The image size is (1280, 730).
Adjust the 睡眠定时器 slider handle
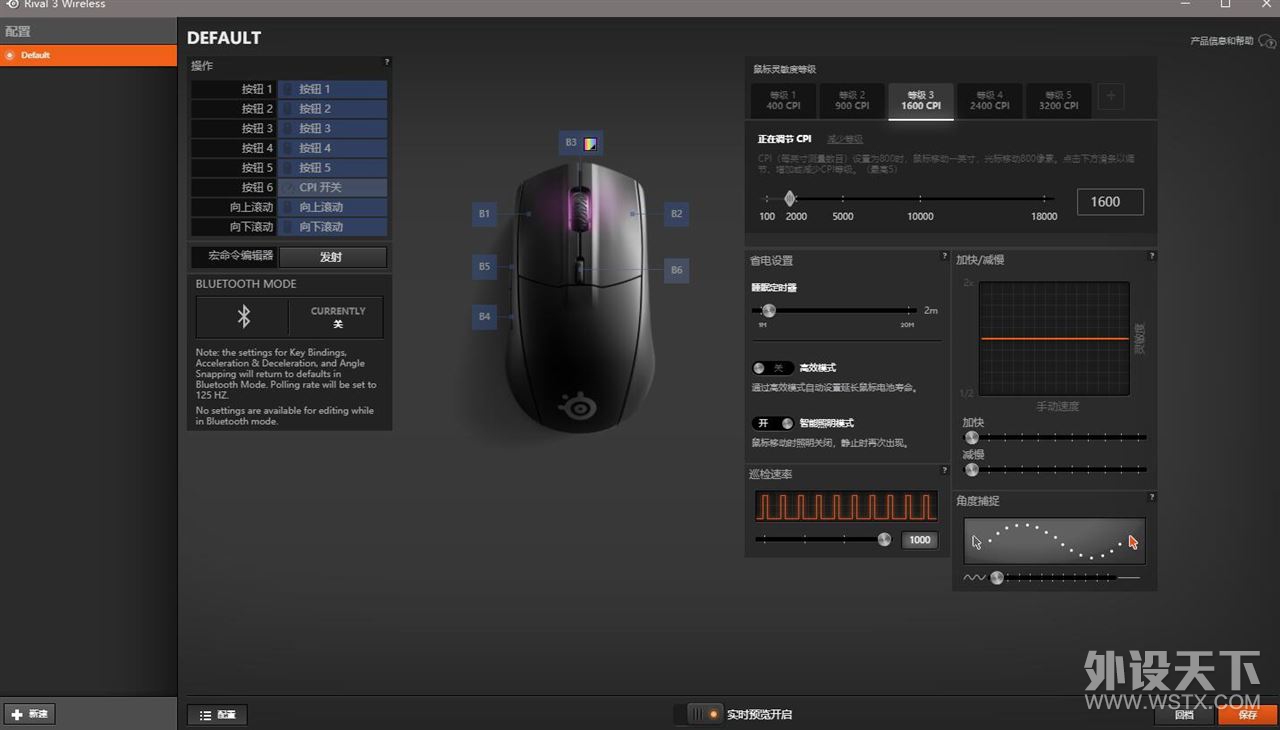[x=768, y=311]
